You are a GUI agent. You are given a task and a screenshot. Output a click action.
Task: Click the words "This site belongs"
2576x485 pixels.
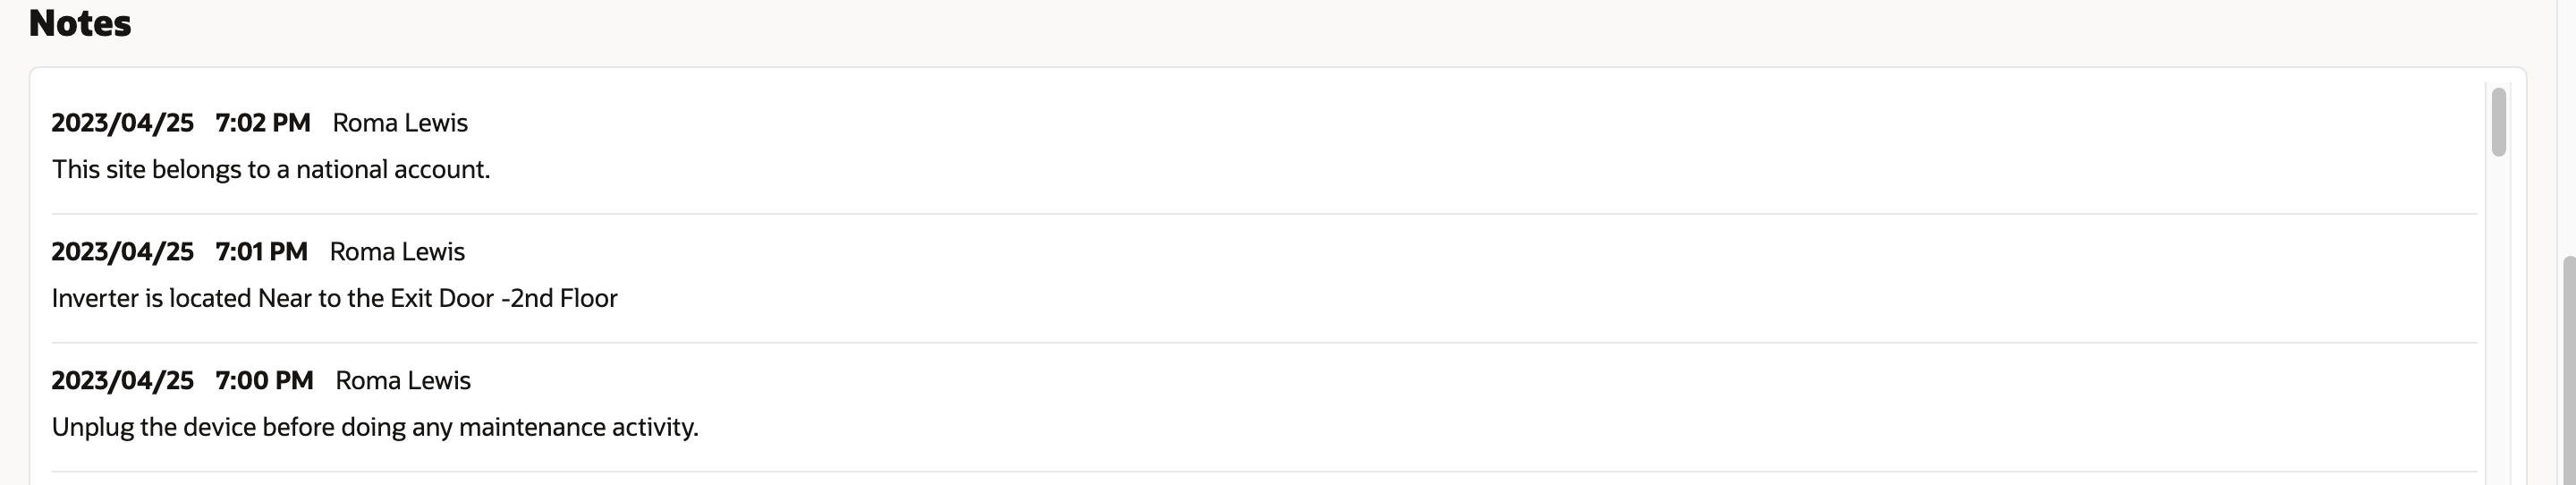[146, 170]
